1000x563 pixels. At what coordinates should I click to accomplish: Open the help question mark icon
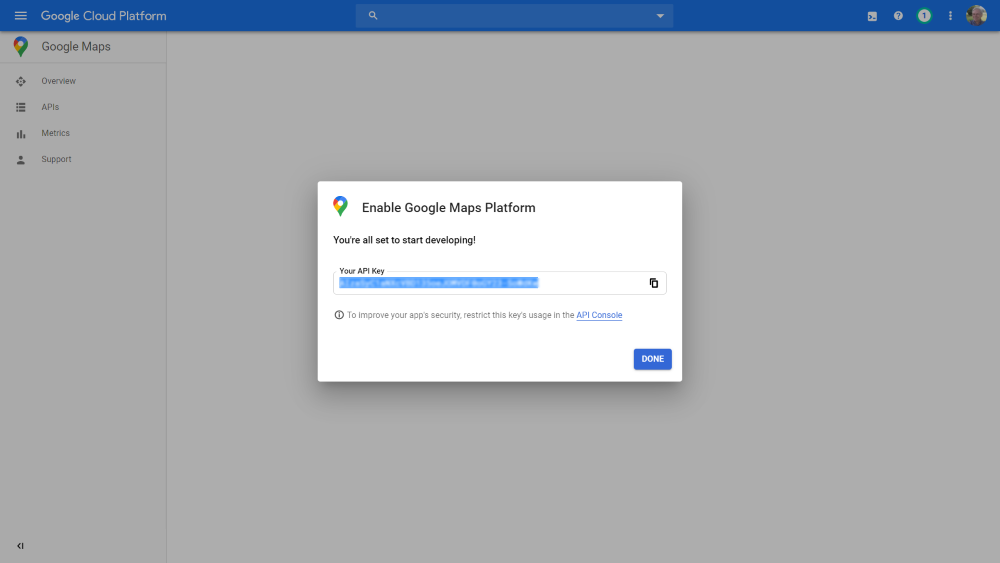(x=898, y=16)
